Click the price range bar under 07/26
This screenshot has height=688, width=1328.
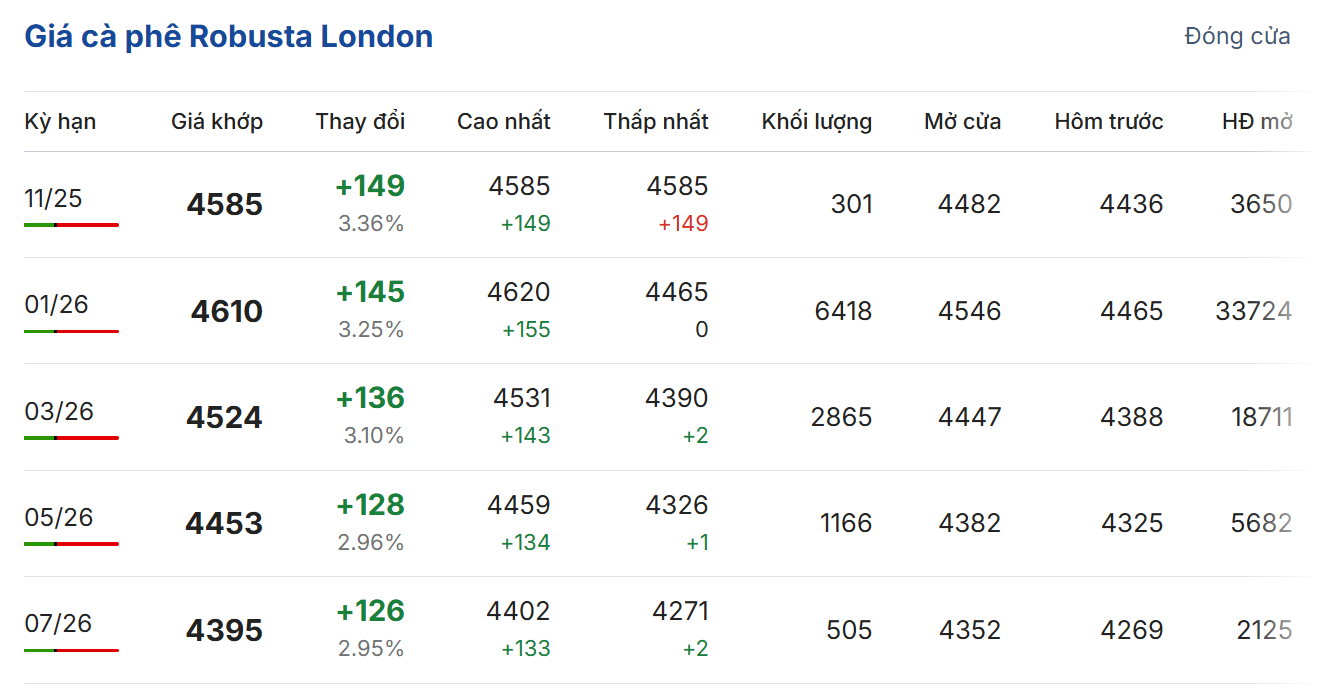click(x=71, y=650)
